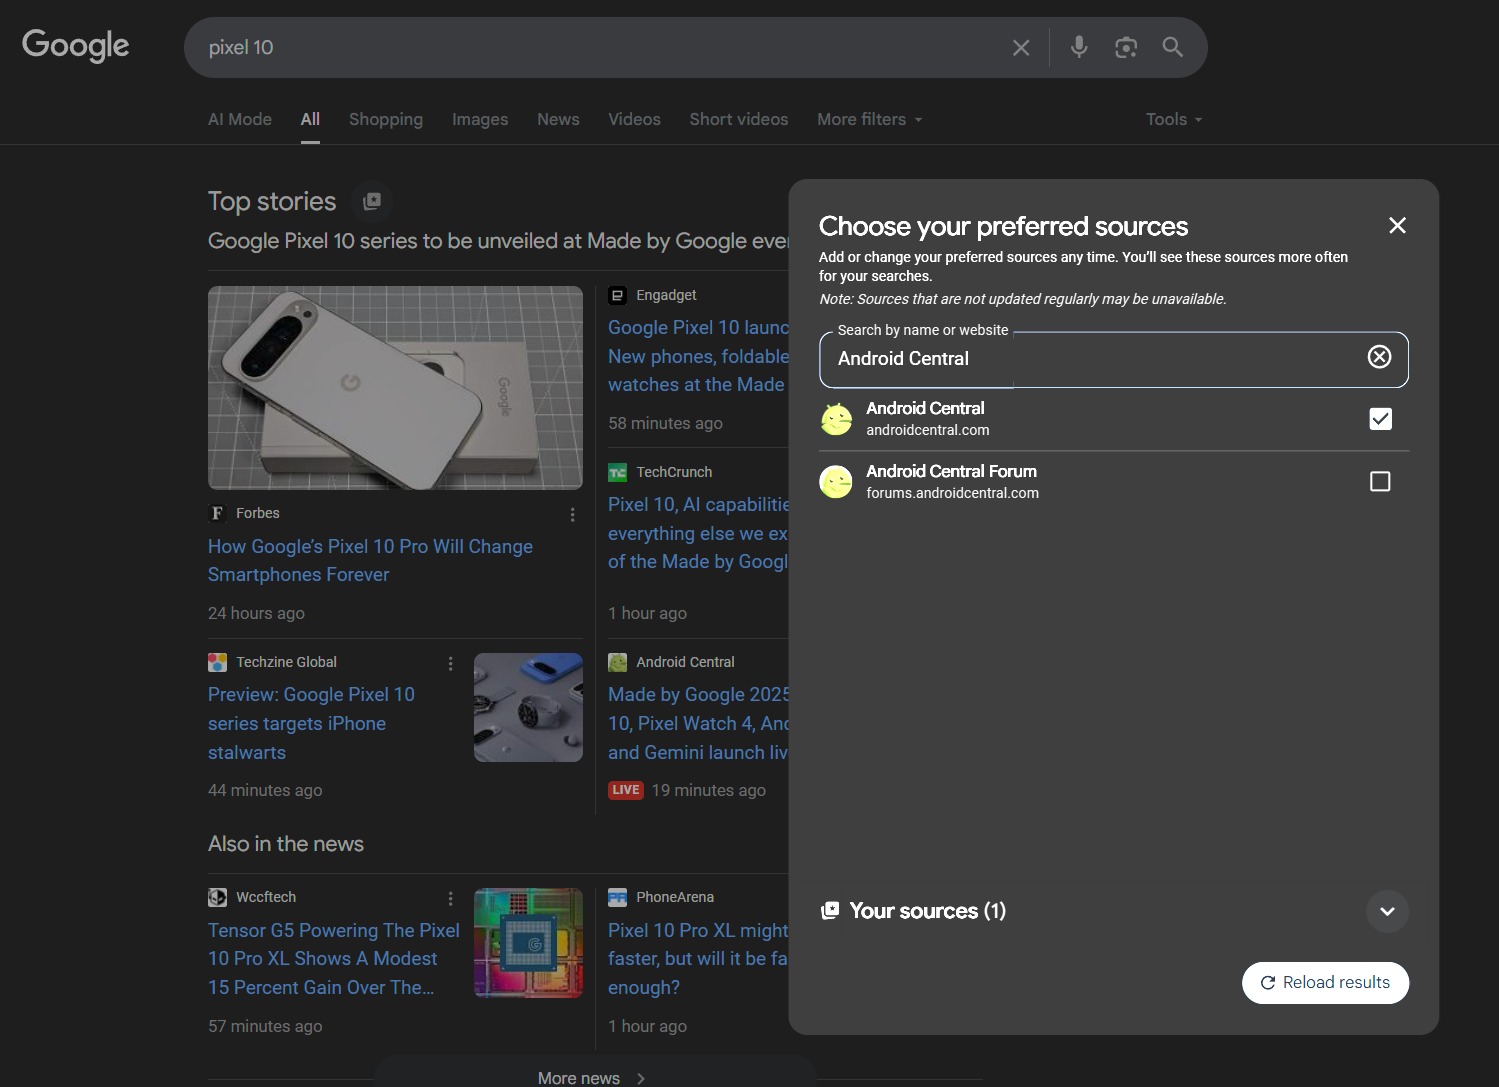Click the Google logo
Viewport: 1499px width, 1087px height.
pos(76,46)
